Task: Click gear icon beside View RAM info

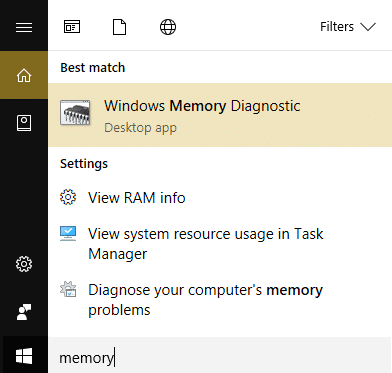Action: click(68, 197)
